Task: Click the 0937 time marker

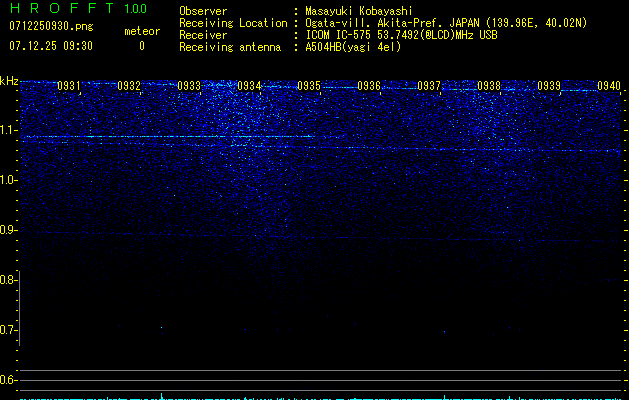Action: 429,86
